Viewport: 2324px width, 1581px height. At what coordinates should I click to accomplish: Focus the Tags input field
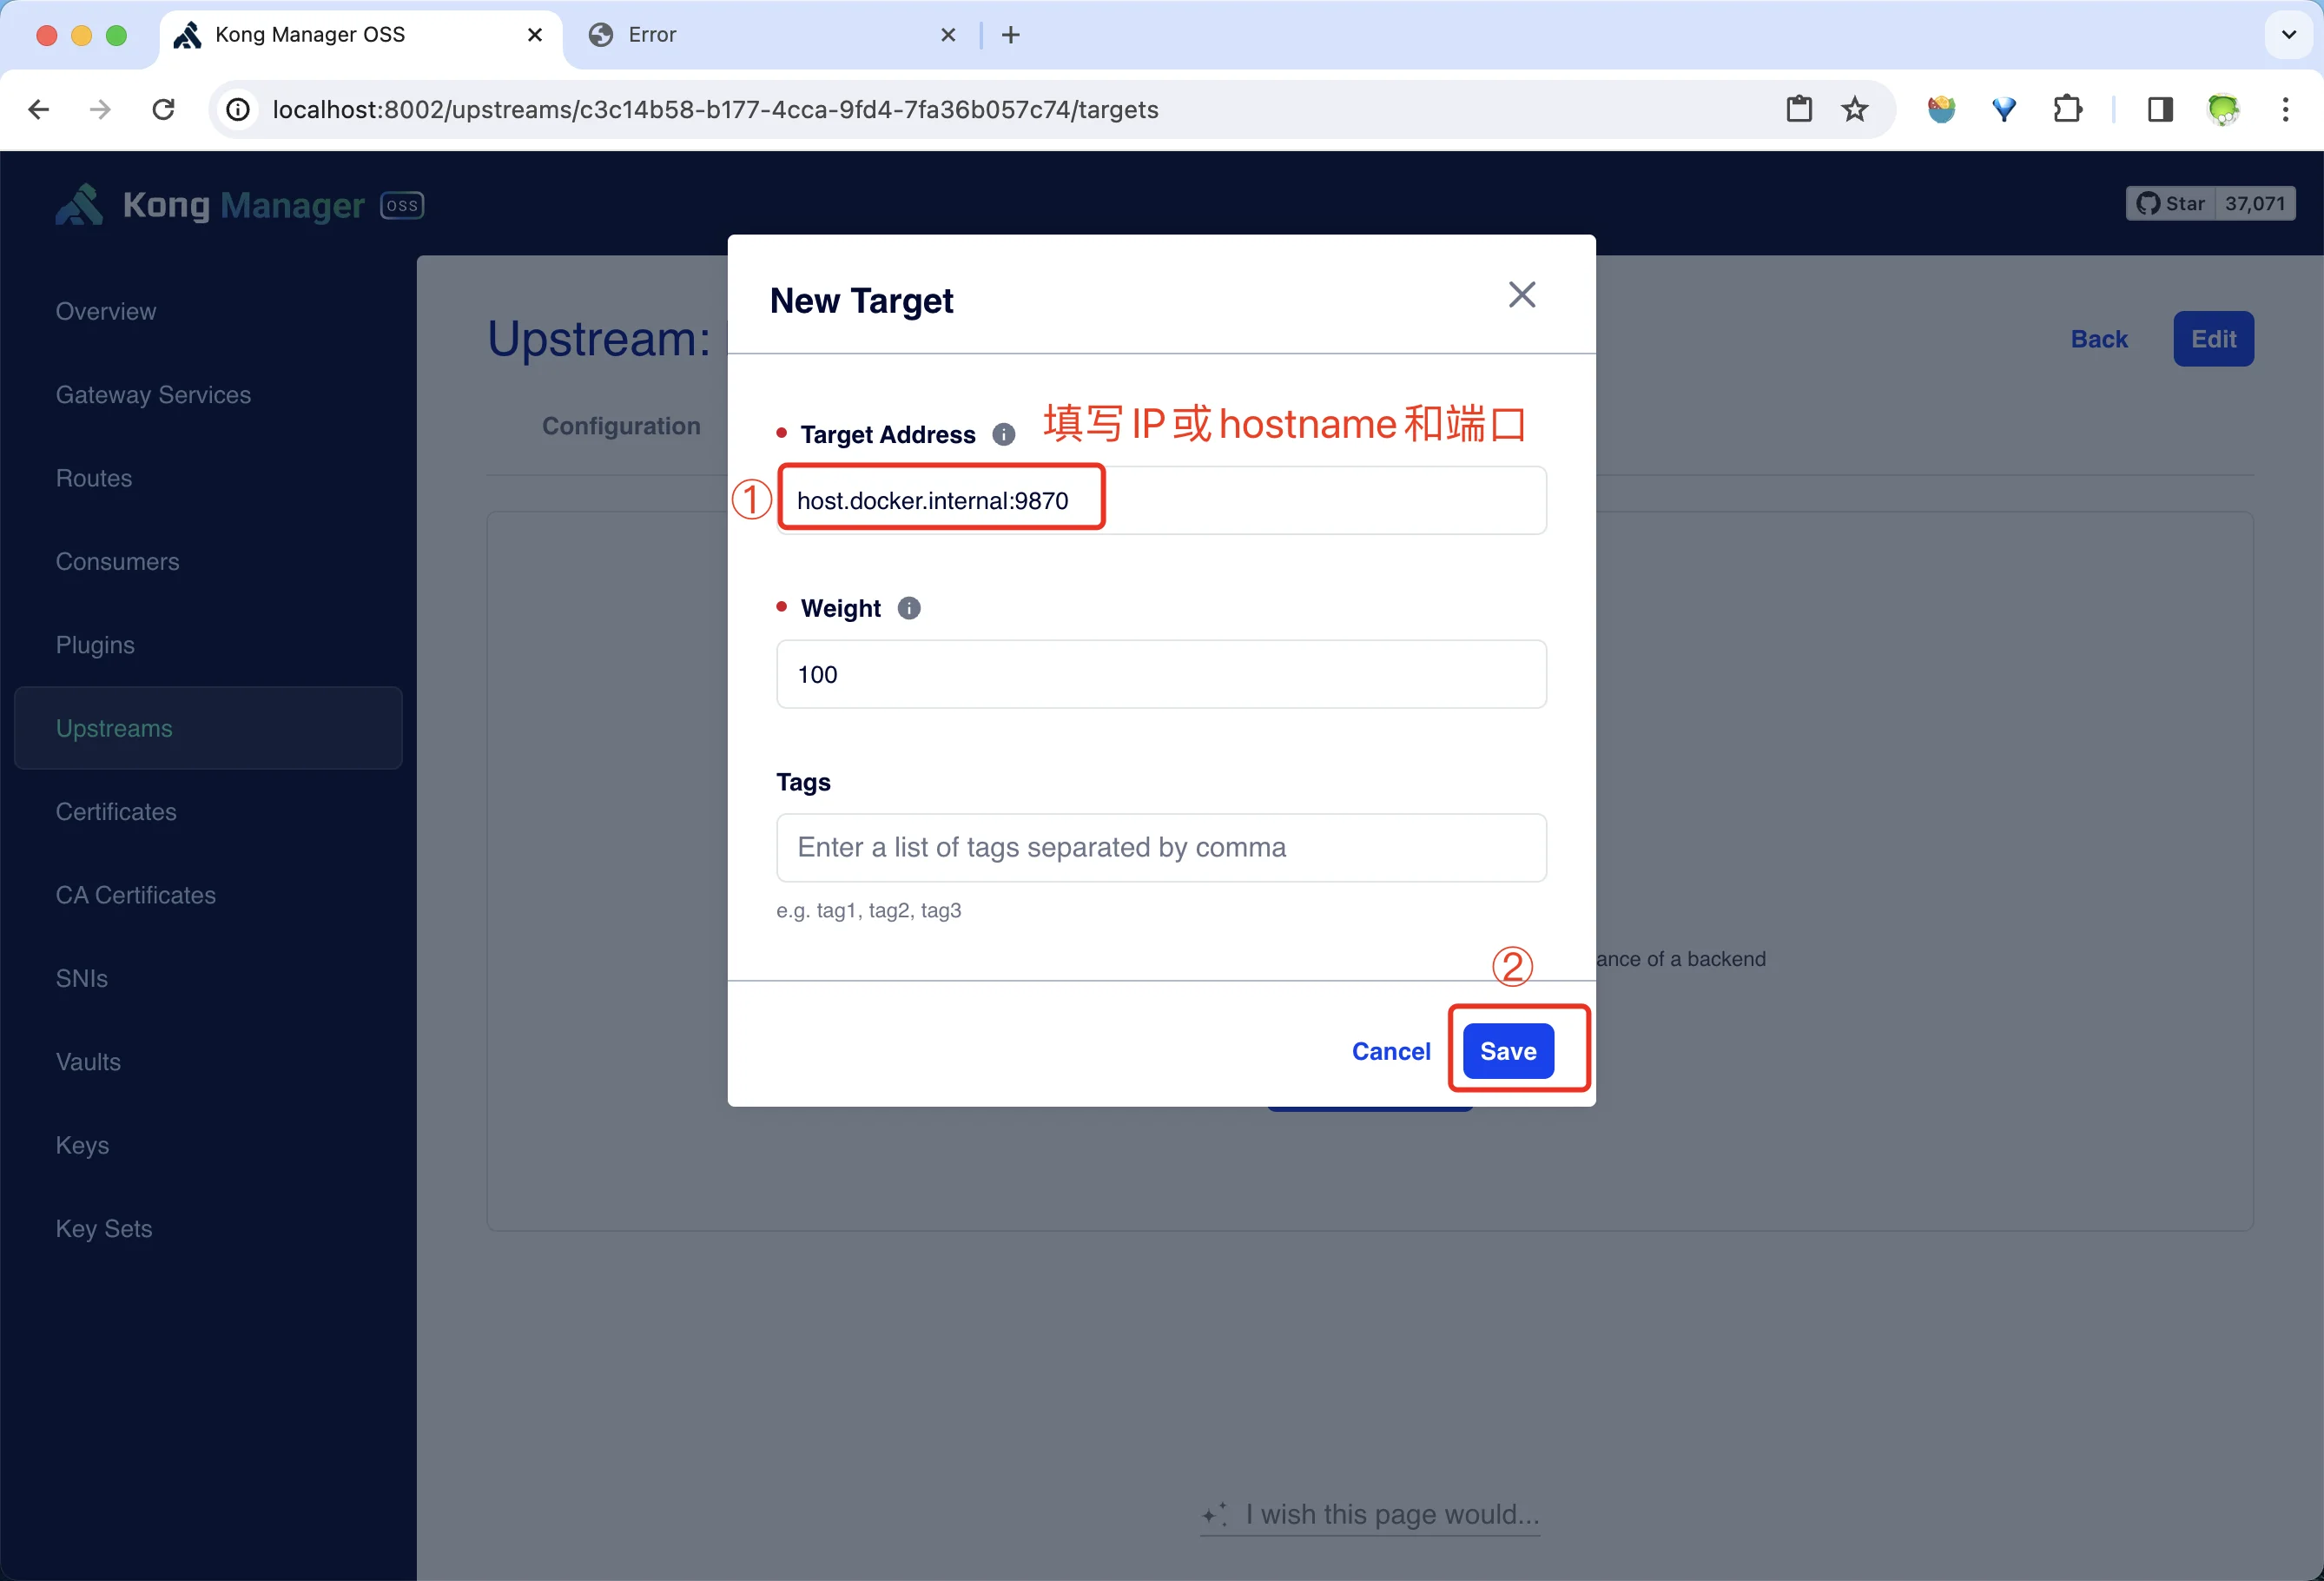click(x=1160, y=848)
